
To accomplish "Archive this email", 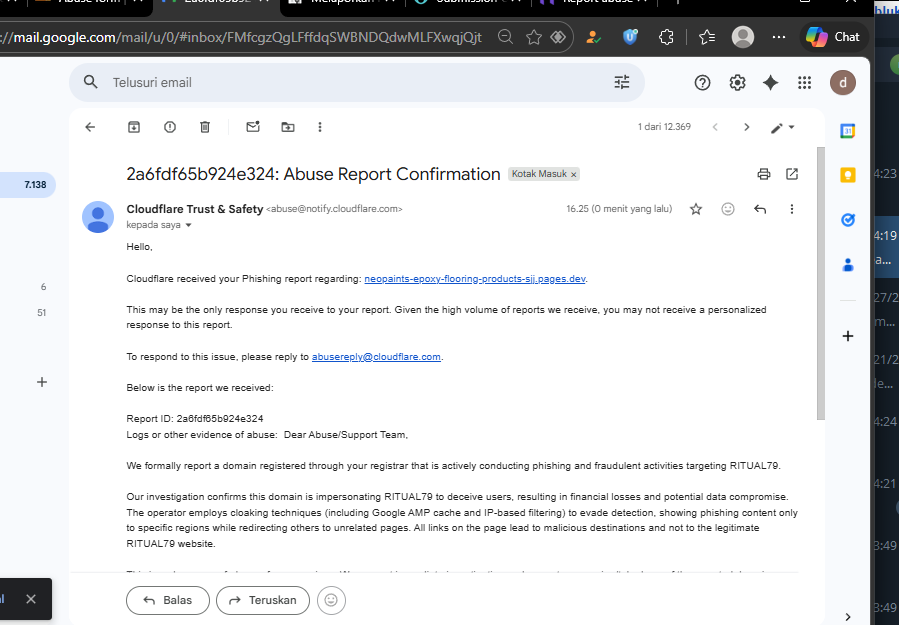I will (134, 127).
